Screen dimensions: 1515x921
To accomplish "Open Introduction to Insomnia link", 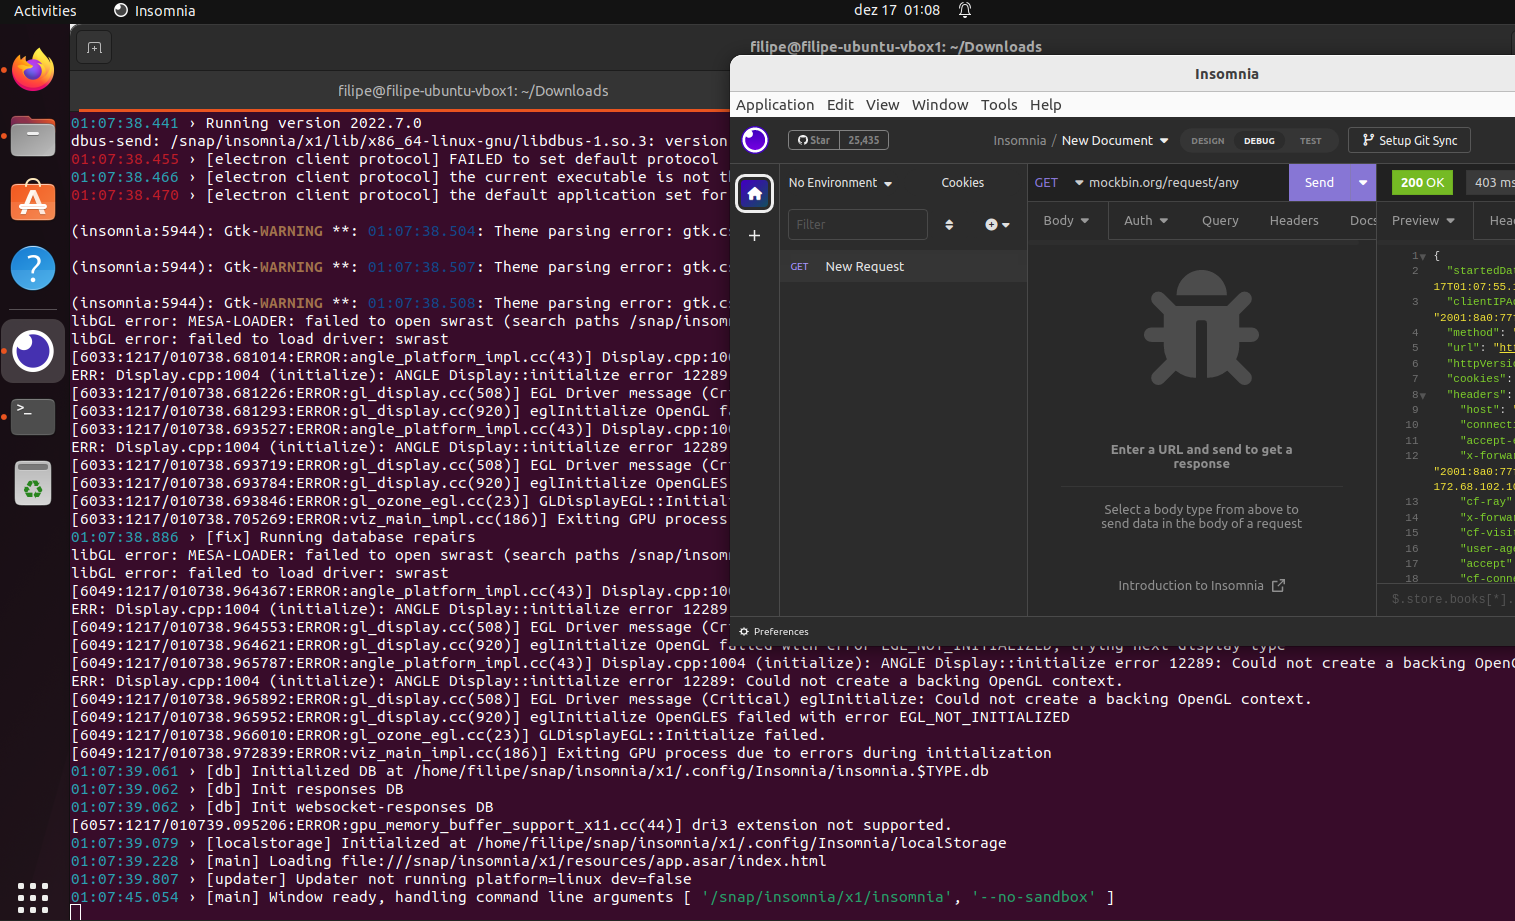I will click(x=1201, y=585).
